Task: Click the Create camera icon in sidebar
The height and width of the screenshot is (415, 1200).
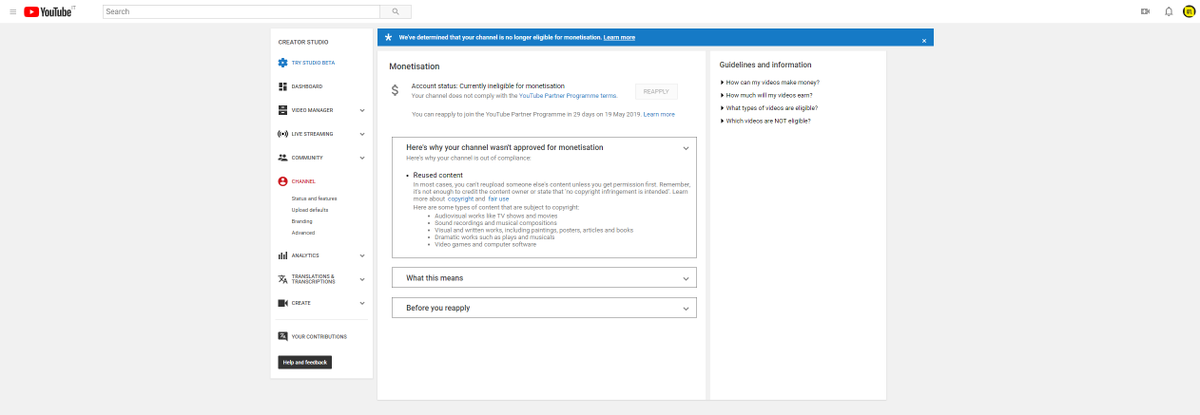Action: click(283, 303)
